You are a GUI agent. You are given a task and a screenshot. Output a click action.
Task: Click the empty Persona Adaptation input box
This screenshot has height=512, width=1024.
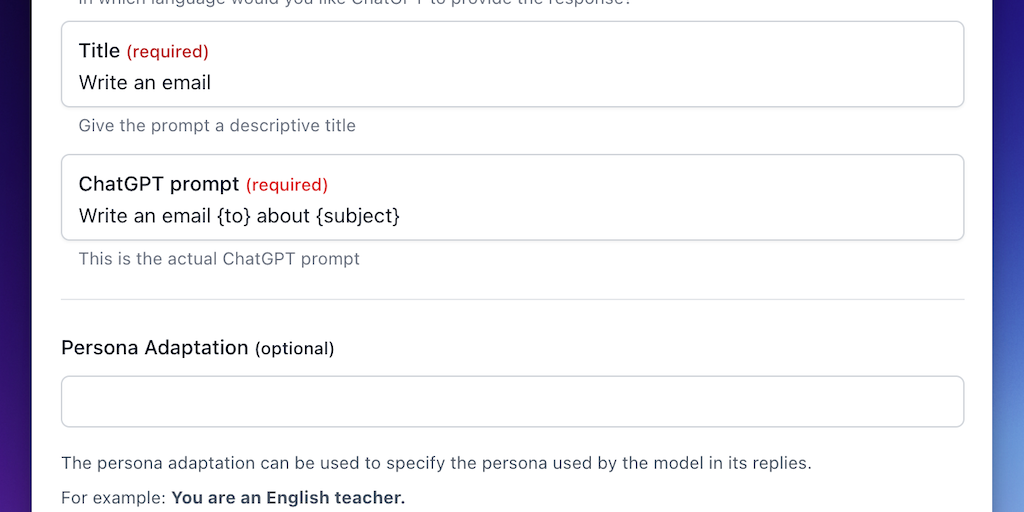[512, 402]
